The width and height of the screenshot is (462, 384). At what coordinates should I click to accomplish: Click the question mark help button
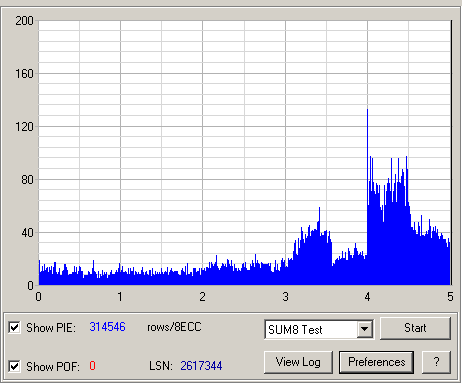coord(436,362)
